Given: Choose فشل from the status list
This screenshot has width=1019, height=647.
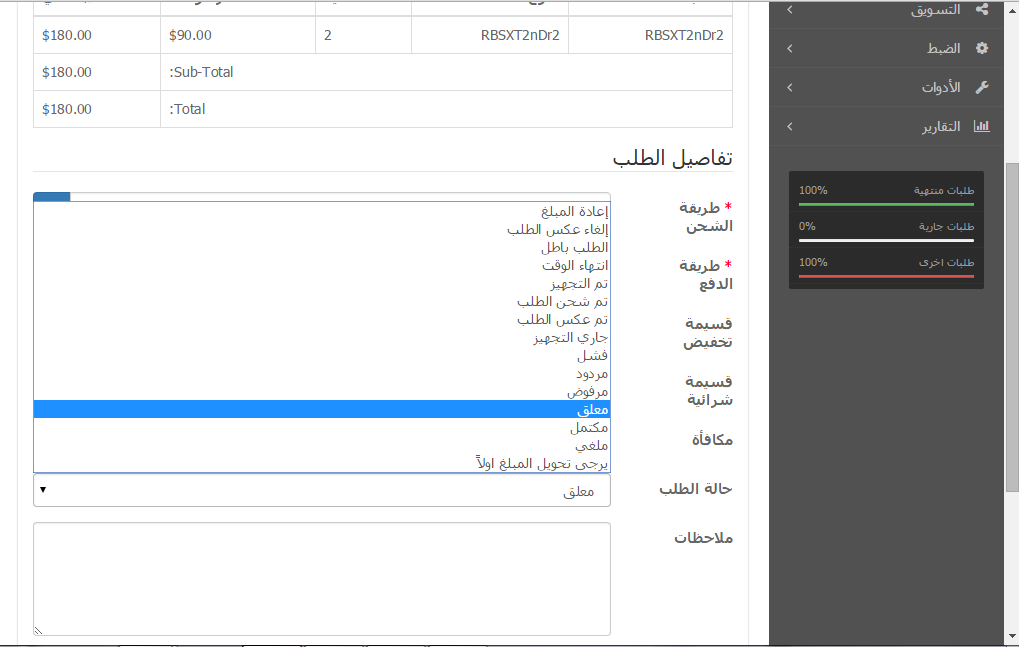Looking at the screenshot, I should 322,356.
